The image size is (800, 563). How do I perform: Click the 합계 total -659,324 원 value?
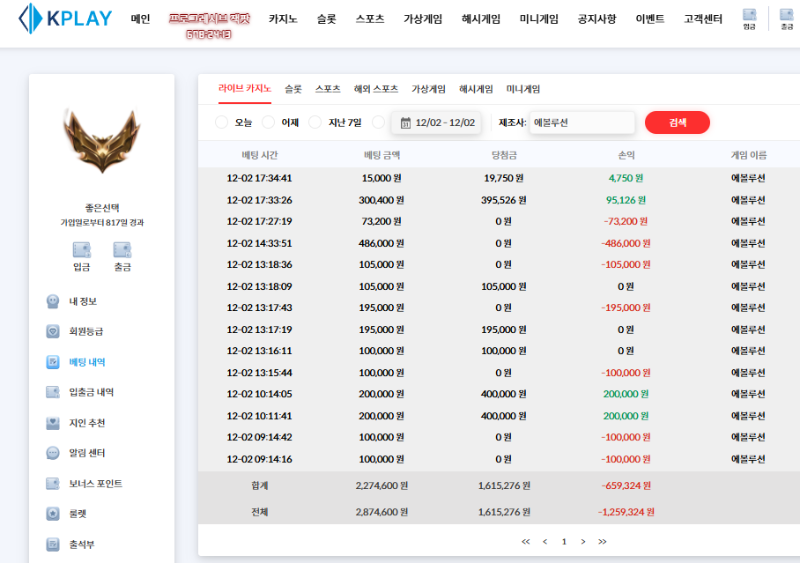[x=626, y=485]
